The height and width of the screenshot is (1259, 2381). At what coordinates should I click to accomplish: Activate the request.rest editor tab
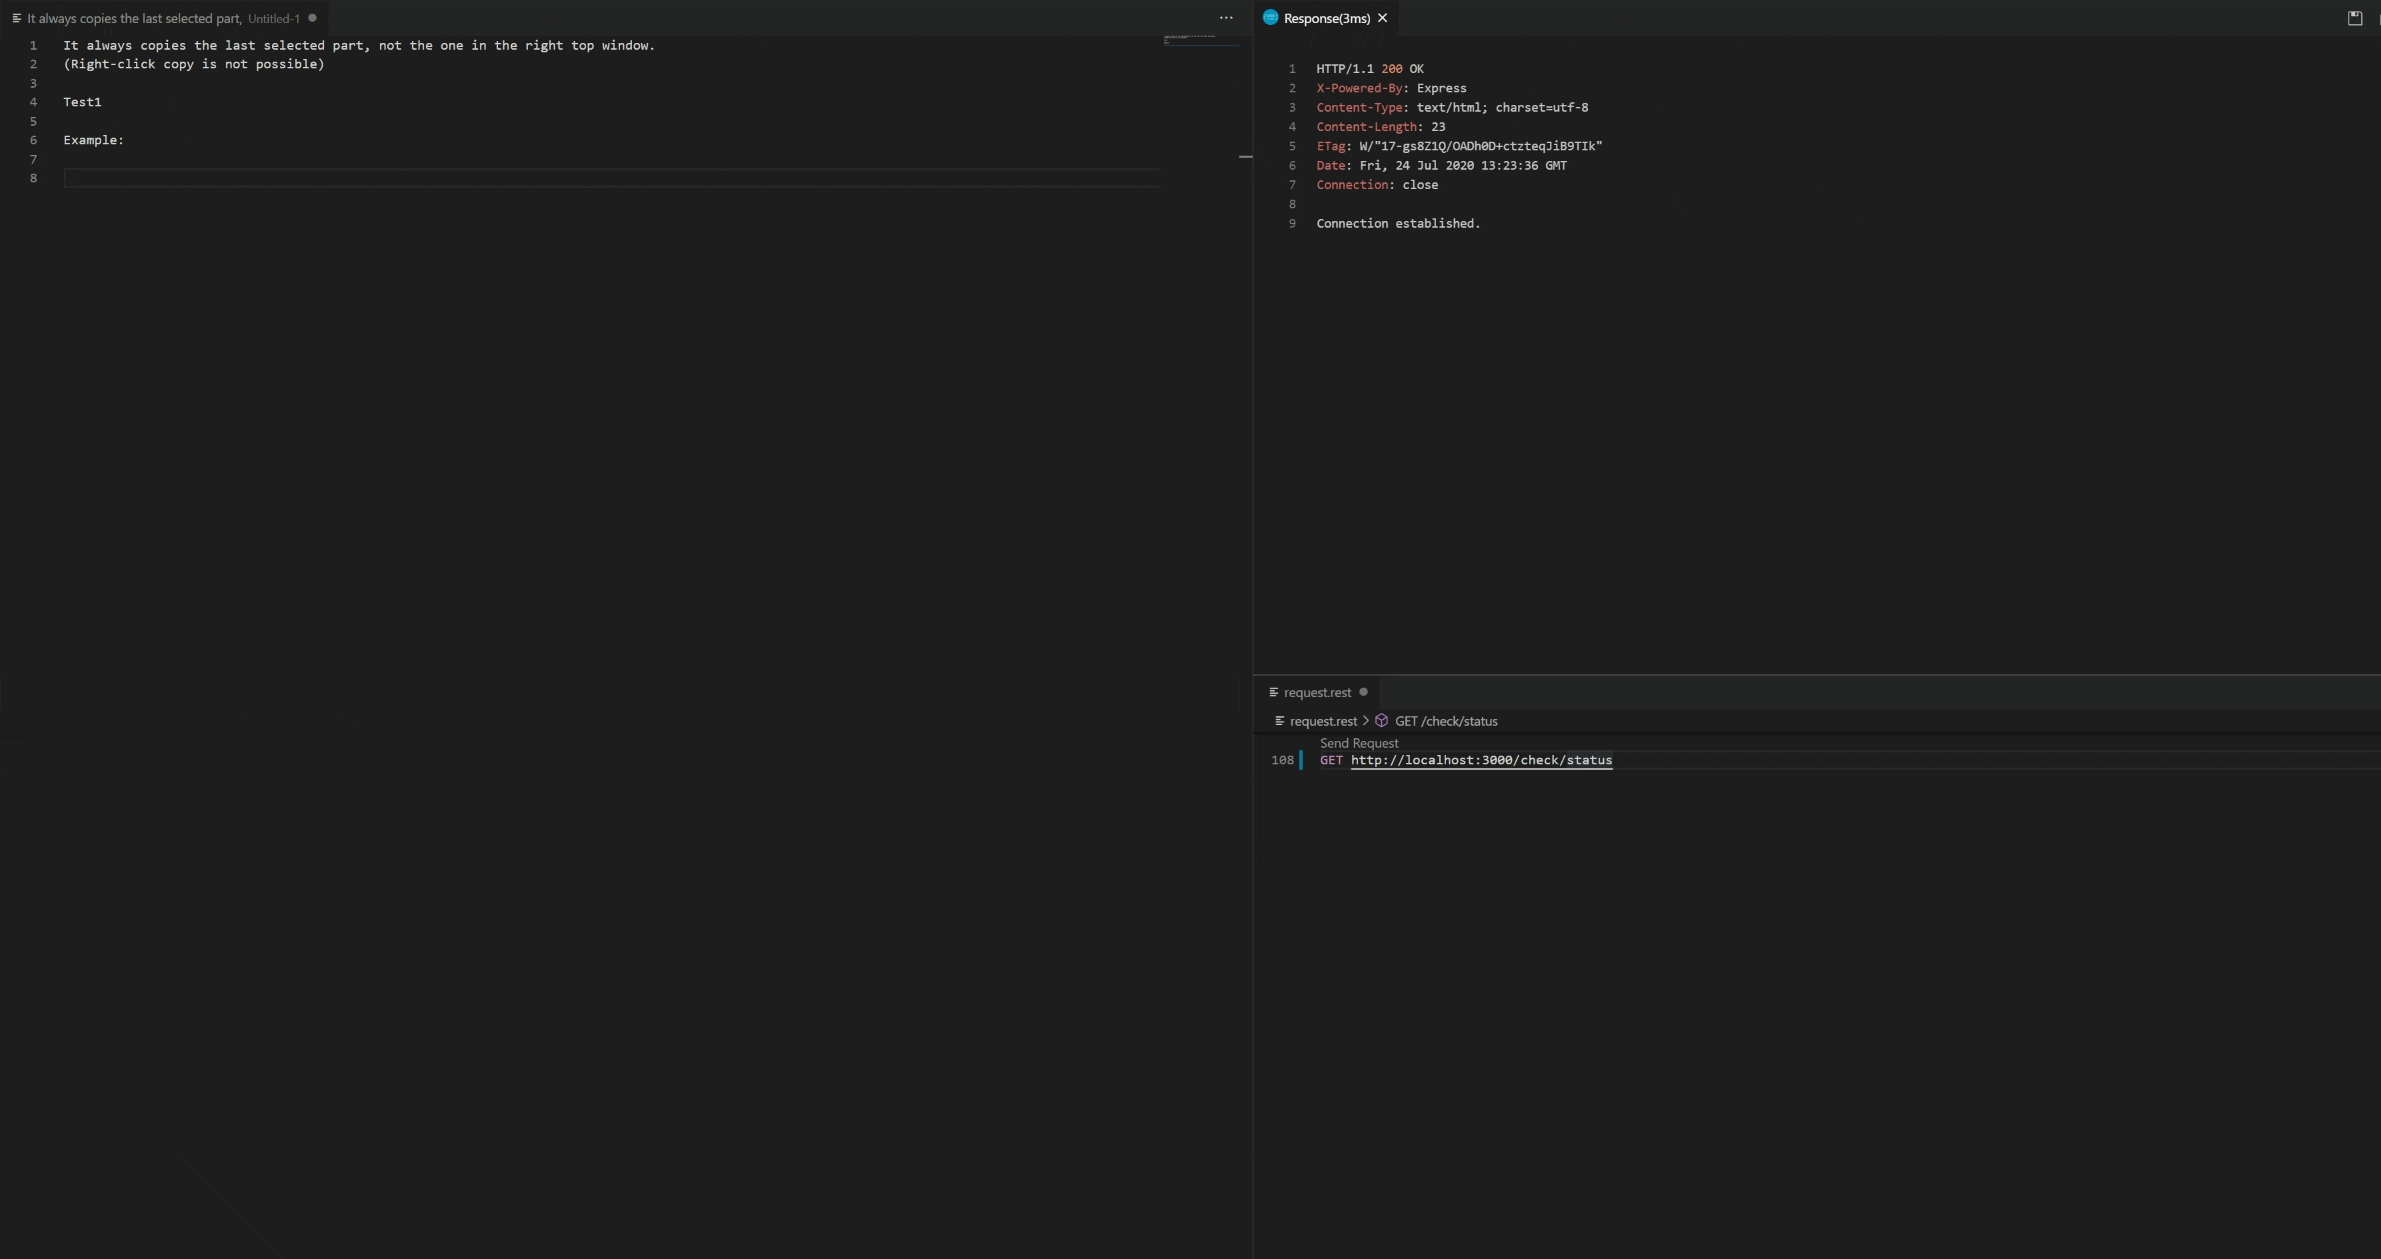1318,692
